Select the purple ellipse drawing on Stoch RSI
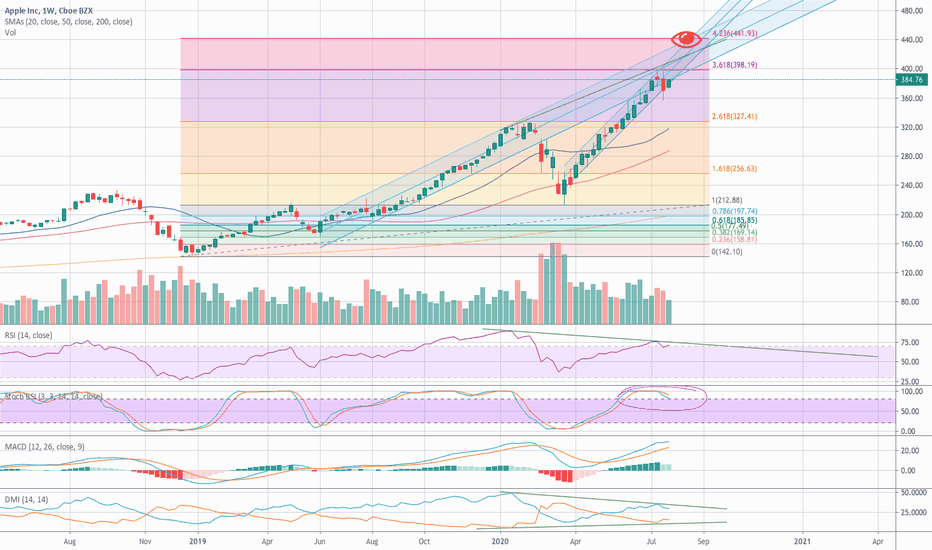The height and width of the screenshot is (550, 932). 662,397
